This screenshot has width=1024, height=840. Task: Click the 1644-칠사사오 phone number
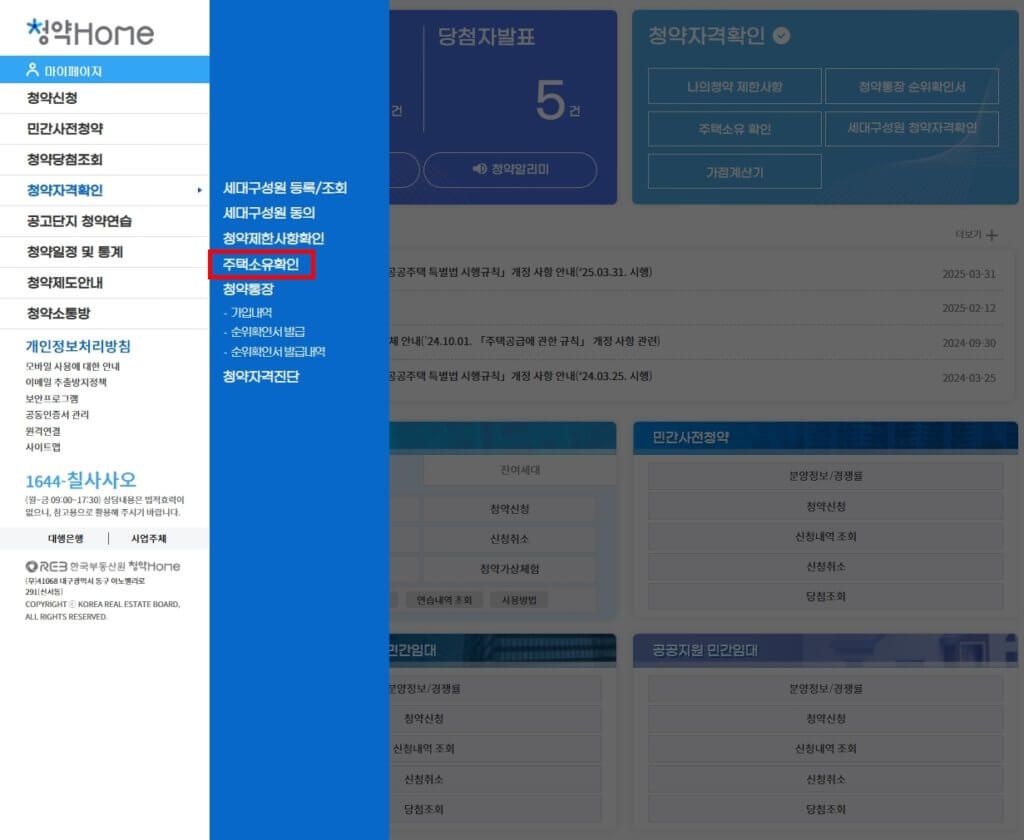coord(81,481)
